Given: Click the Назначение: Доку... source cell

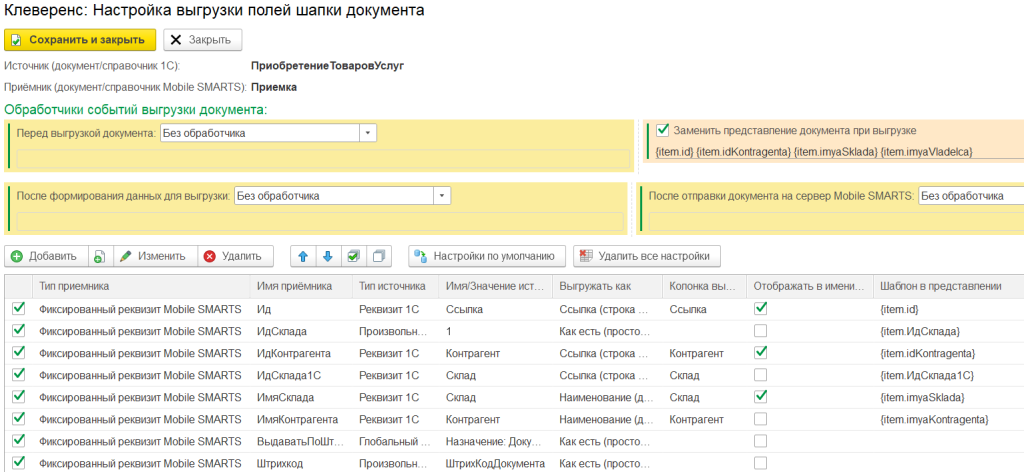Looking at the screenshot, I should (495, 441).
